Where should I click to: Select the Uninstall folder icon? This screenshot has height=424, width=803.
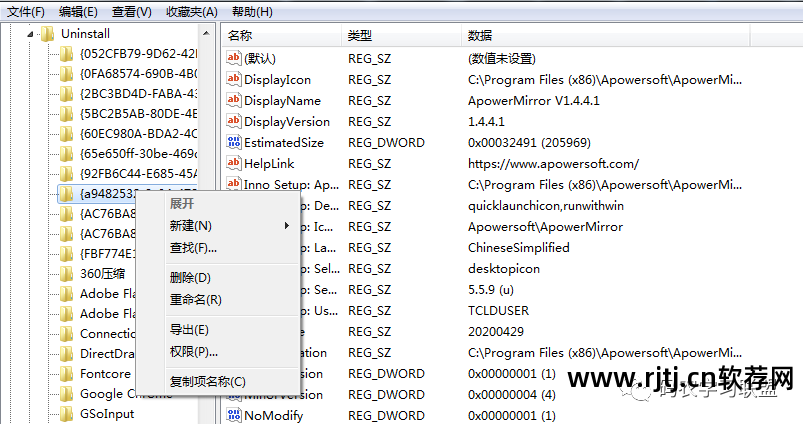coord(48,34)
